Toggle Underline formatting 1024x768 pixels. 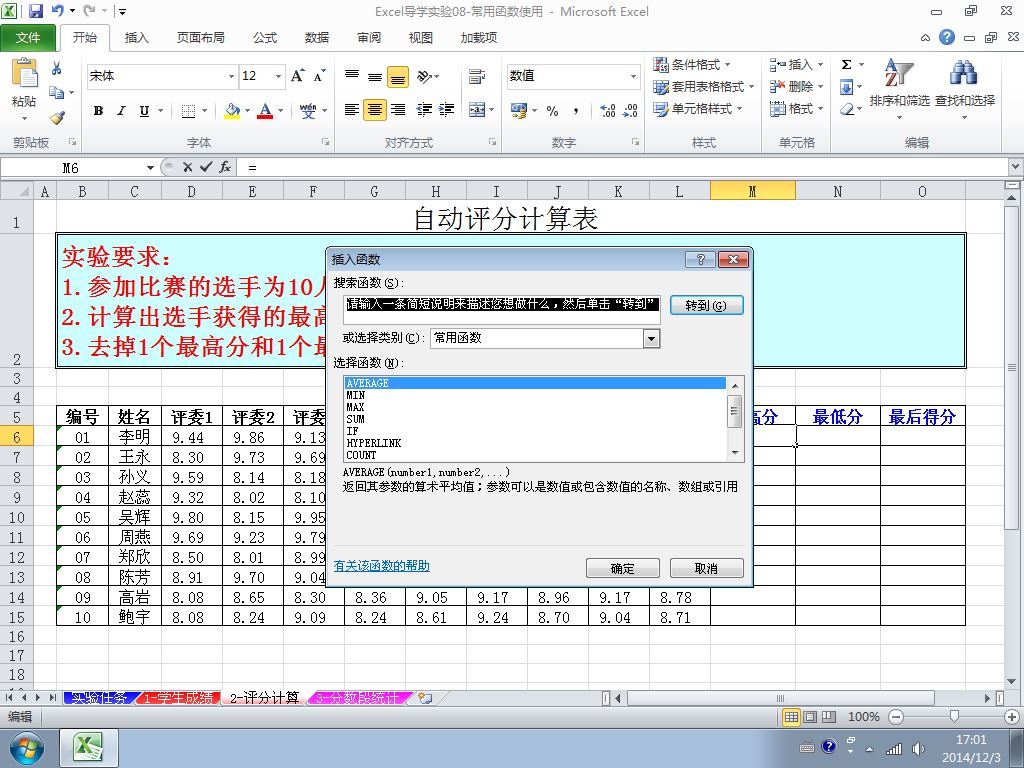pyautogui.click(x=144, y=110)
